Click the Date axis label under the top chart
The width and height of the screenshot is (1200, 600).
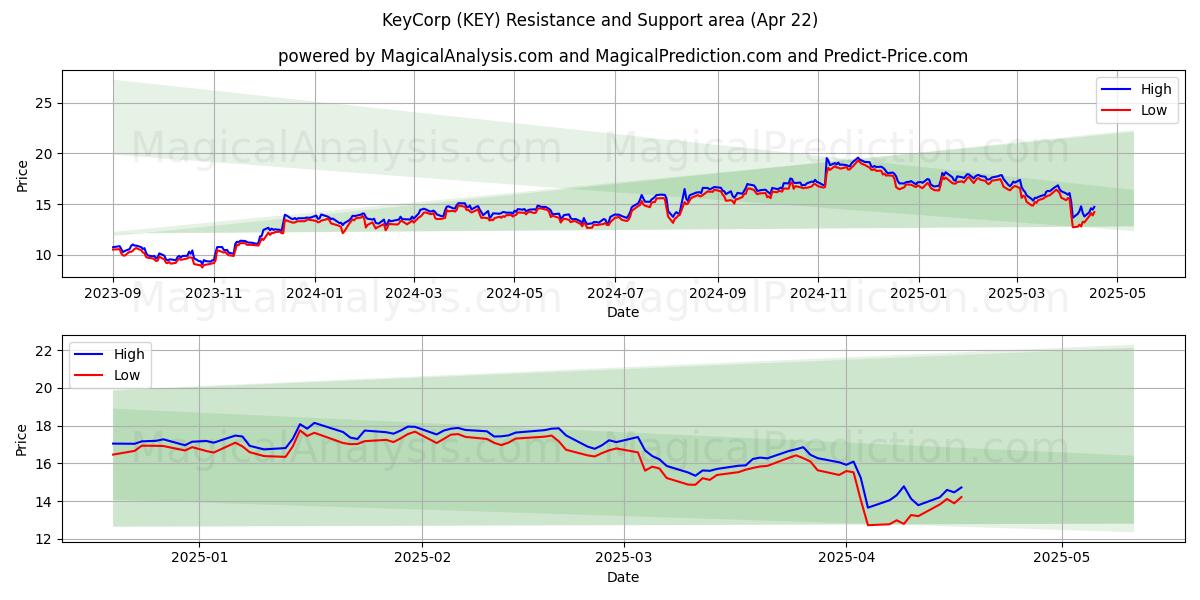coord(623,313)
